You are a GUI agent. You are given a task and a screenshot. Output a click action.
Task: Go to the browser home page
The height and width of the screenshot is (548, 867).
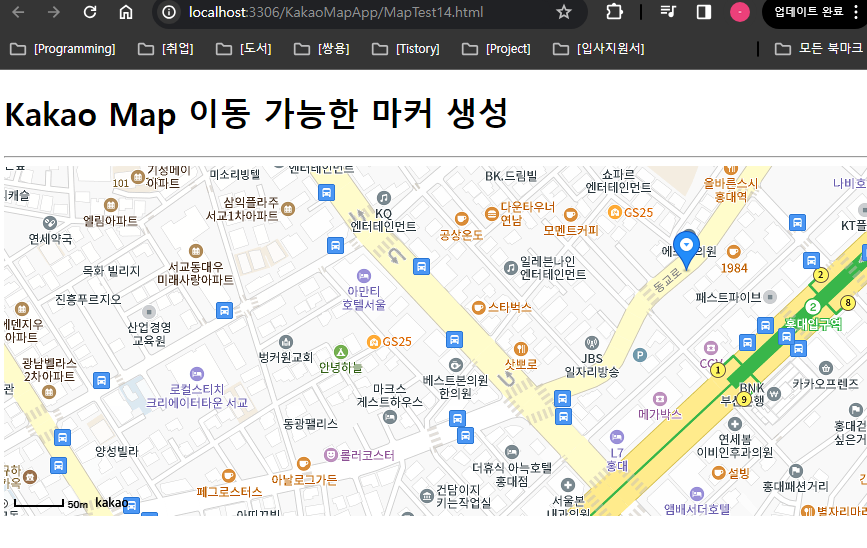click(126, 12)
